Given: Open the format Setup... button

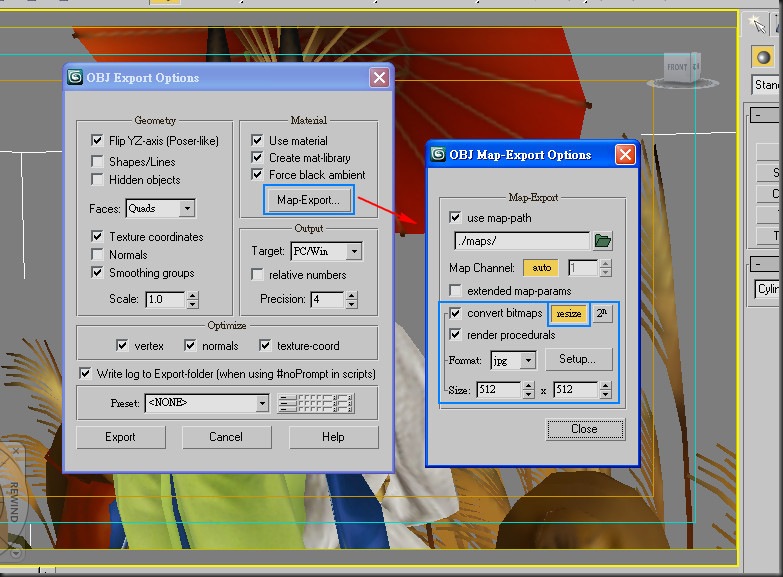Looking at the screenshot, I should pyautogui.click(x=578, y=359).
